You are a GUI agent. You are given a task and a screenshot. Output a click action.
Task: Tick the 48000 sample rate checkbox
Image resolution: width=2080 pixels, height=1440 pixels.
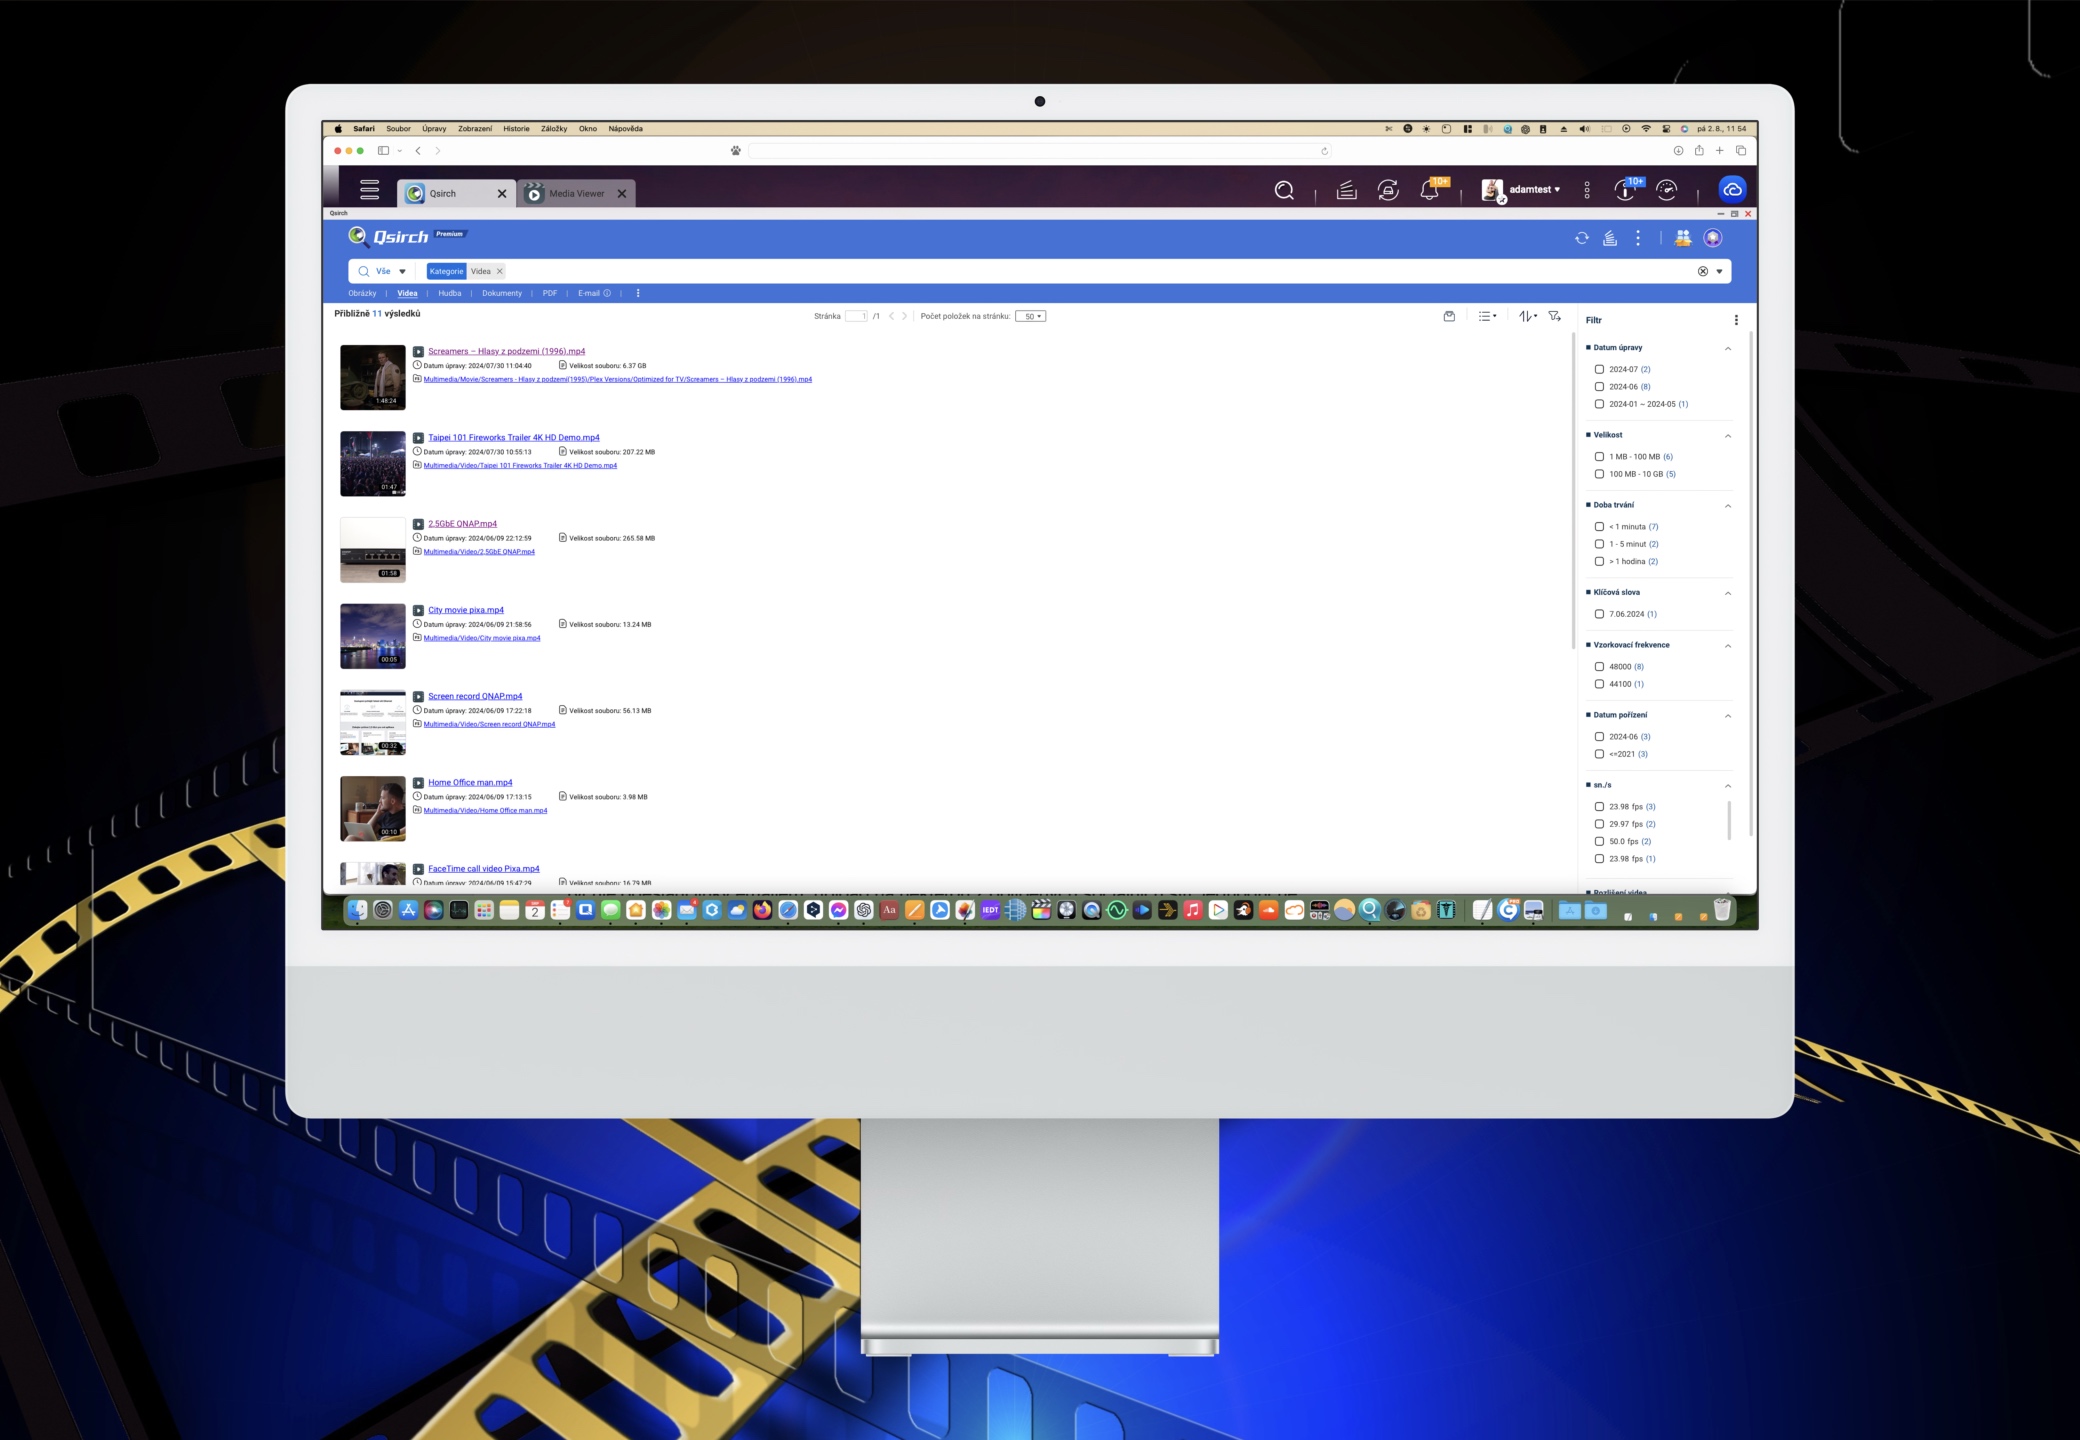(1599, 667)
